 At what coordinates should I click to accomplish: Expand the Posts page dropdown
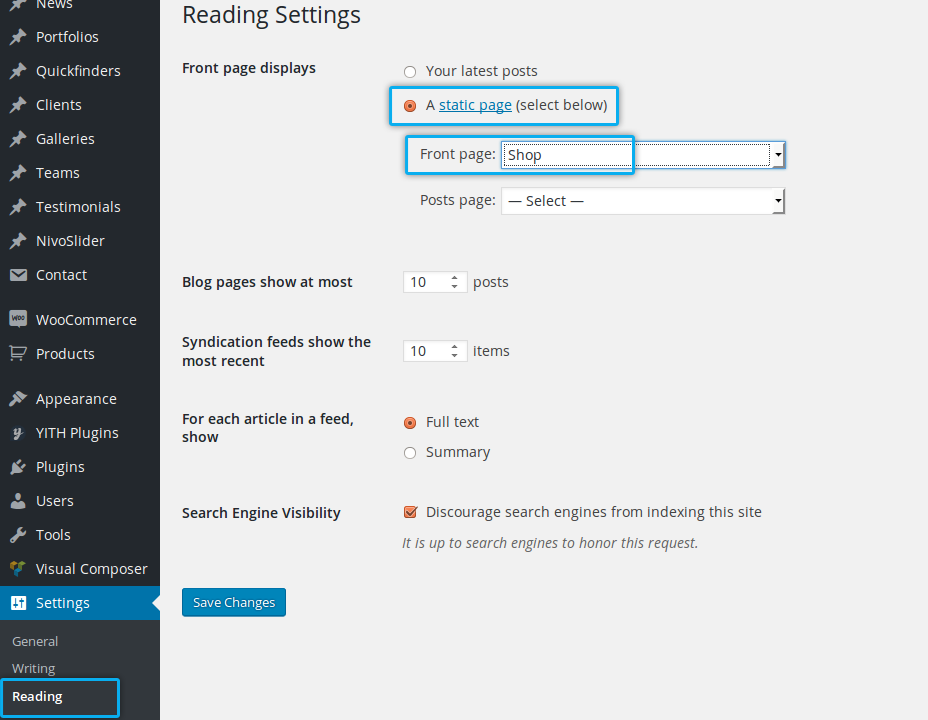pyautogui.click(x=642, y=201)
